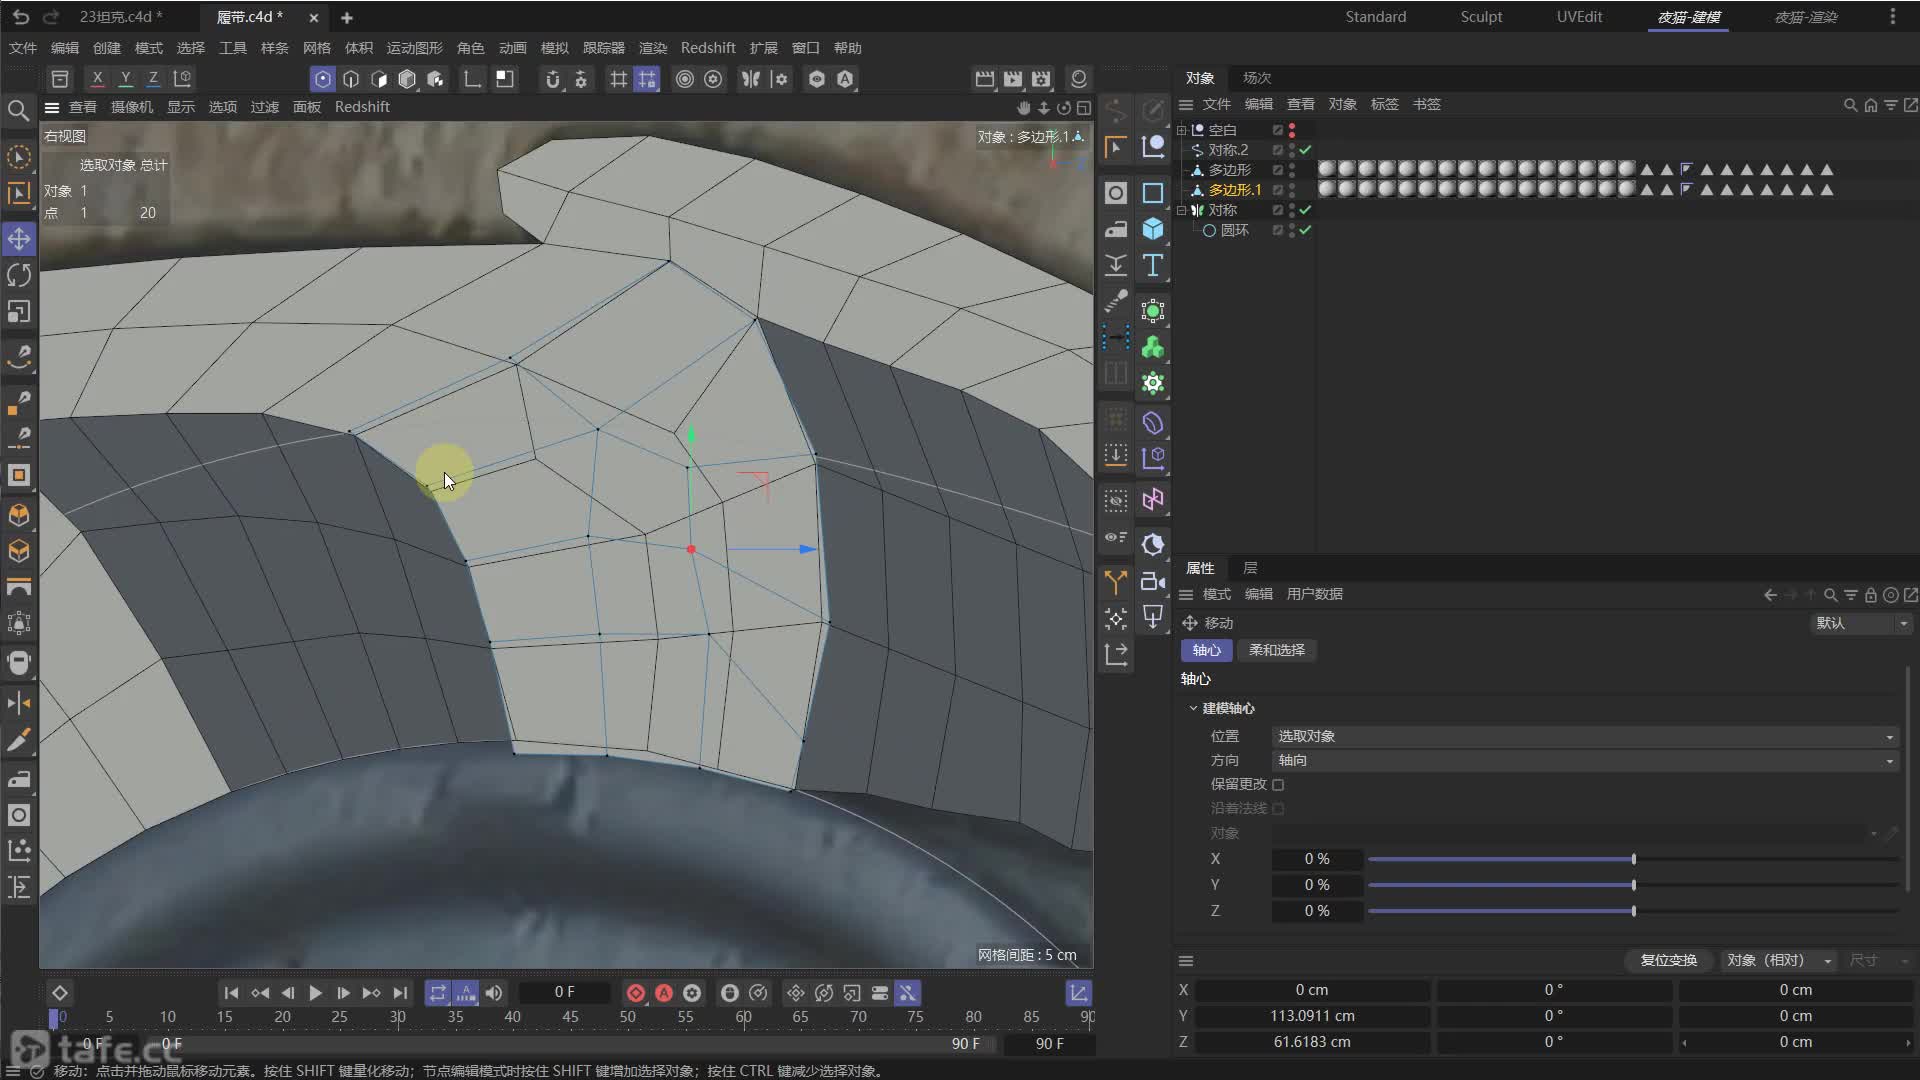This screenshot has height=1080, width=1920.
Task: Open viewport 摄像机 menu
Action: click(131, 107)
